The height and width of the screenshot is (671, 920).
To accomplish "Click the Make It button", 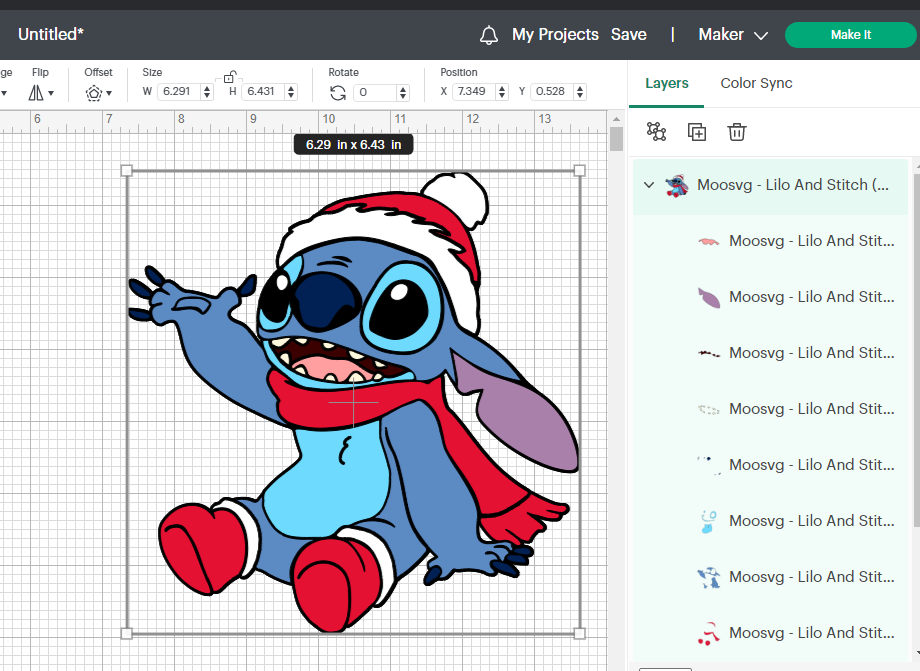I will (x=851, y=35).
